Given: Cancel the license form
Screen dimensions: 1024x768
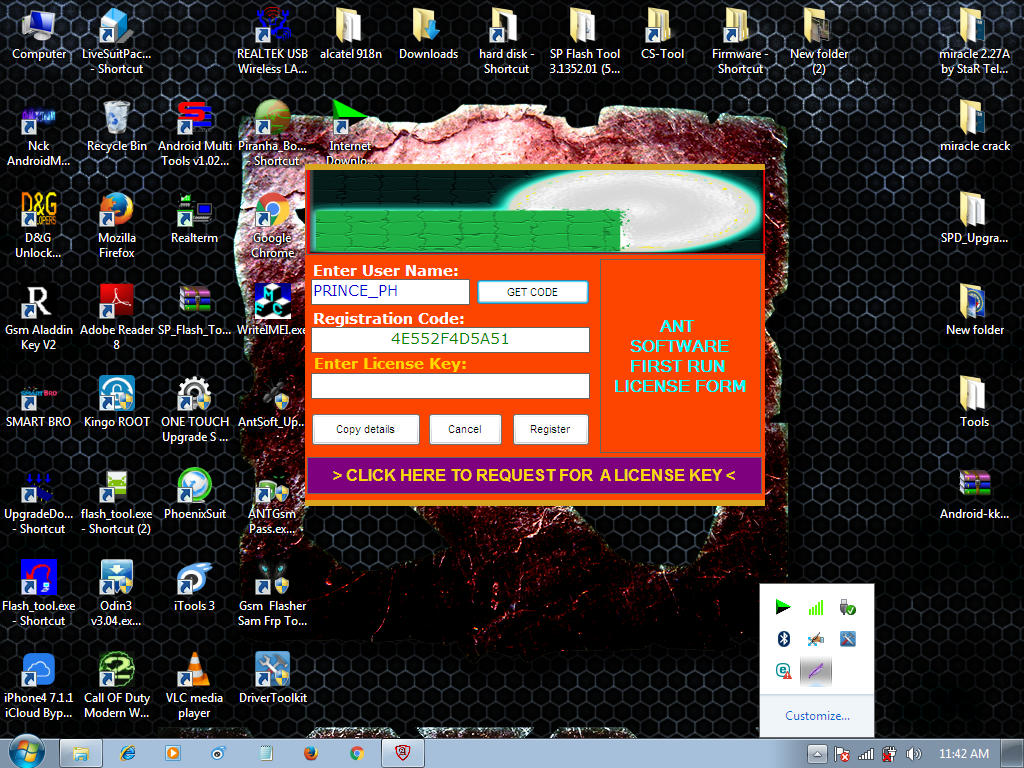Looking at the screenshot, I should pos(465,429).
